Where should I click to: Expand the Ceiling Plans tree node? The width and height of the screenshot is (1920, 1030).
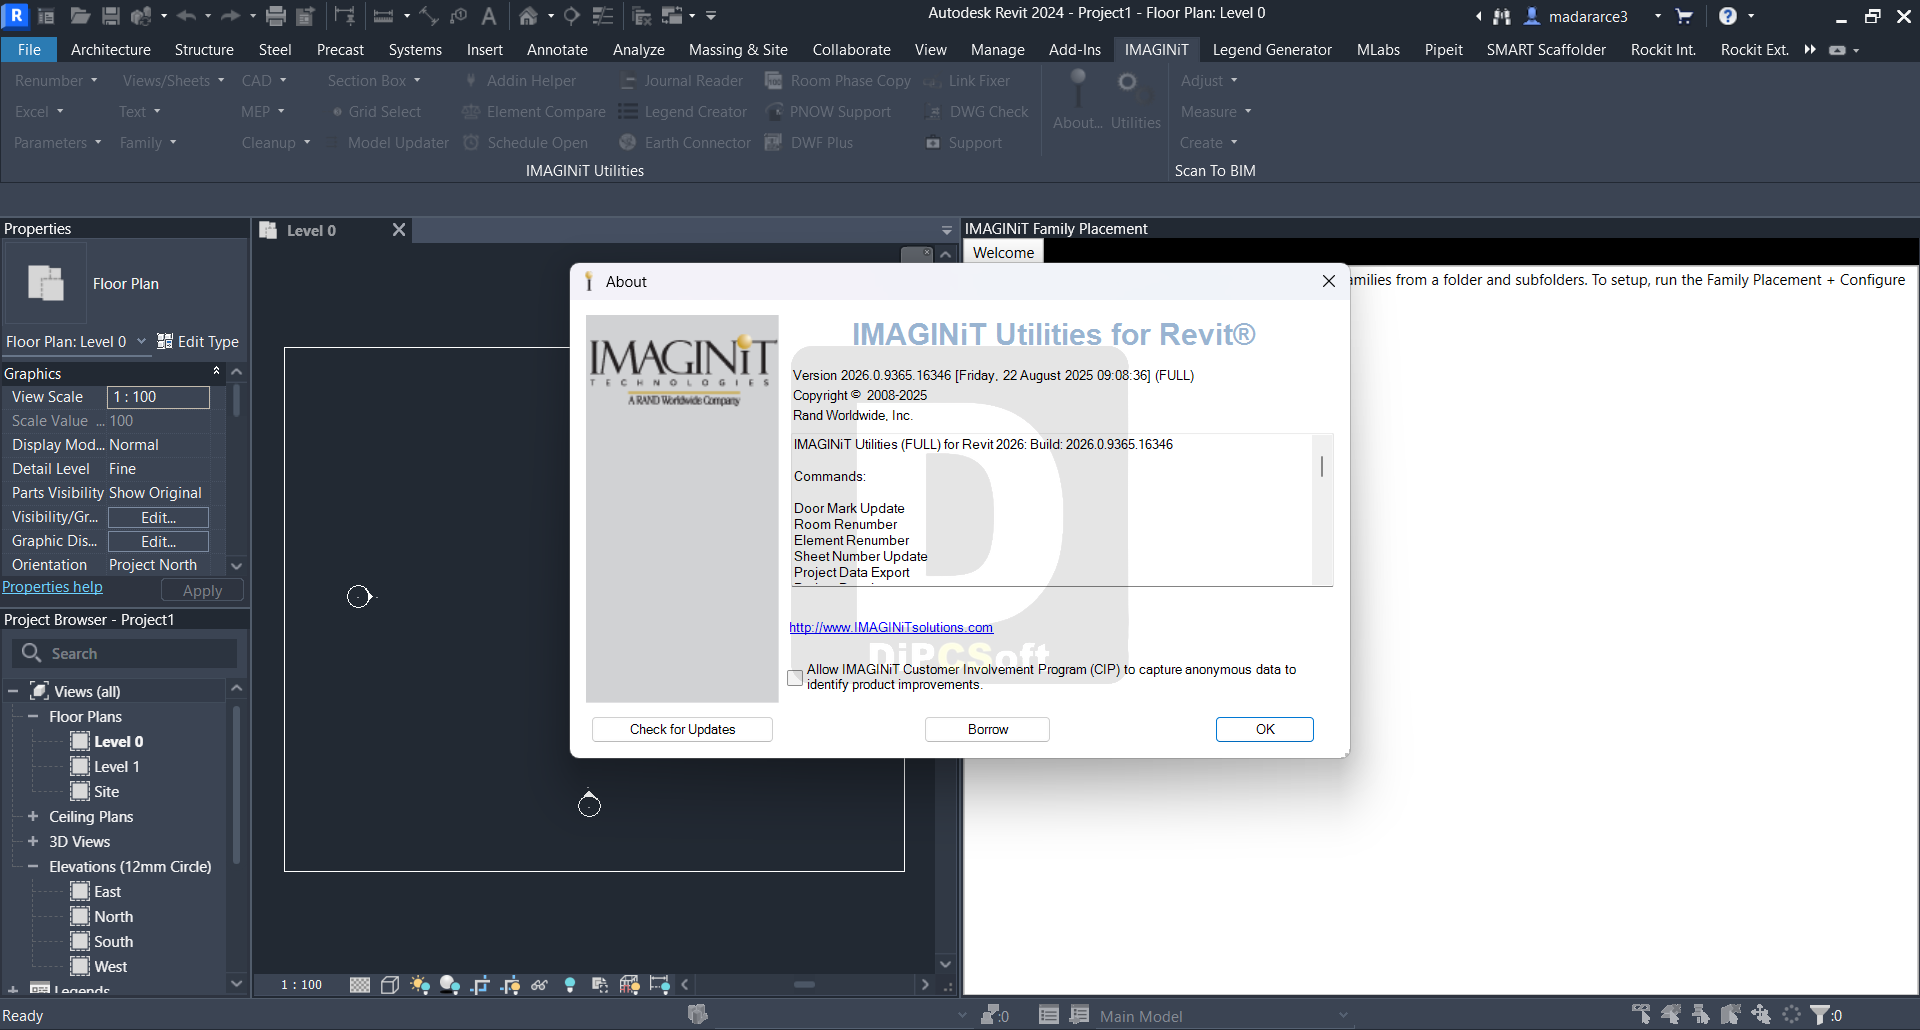point(33,817)
